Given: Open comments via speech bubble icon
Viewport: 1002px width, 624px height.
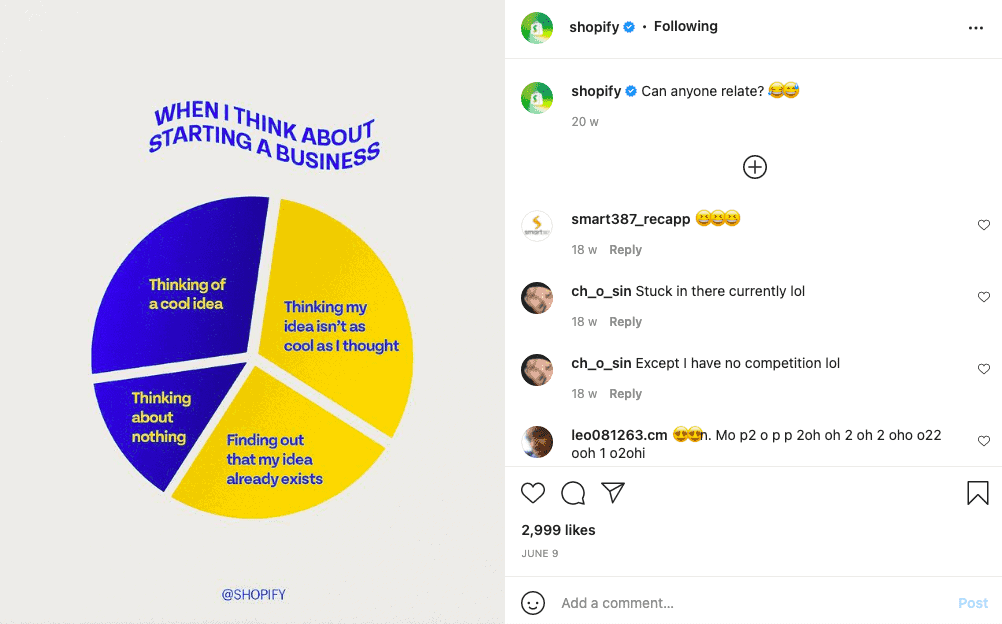Looking at the screenshot, I should point(573,493).
